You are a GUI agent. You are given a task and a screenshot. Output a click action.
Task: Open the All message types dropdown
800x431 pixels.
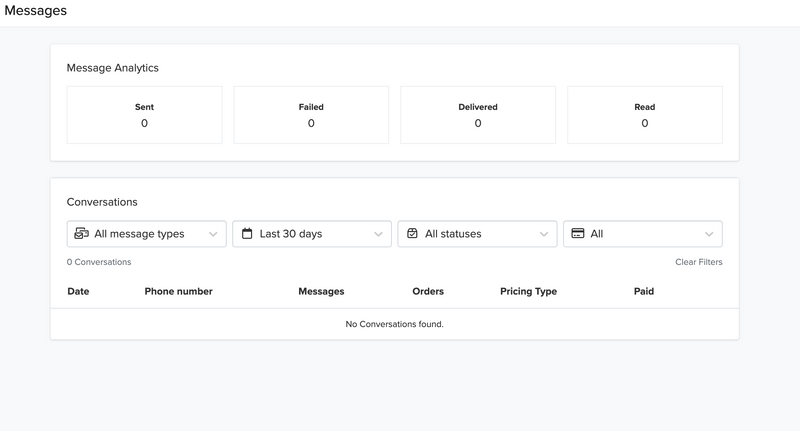click(x=146, y=234)
